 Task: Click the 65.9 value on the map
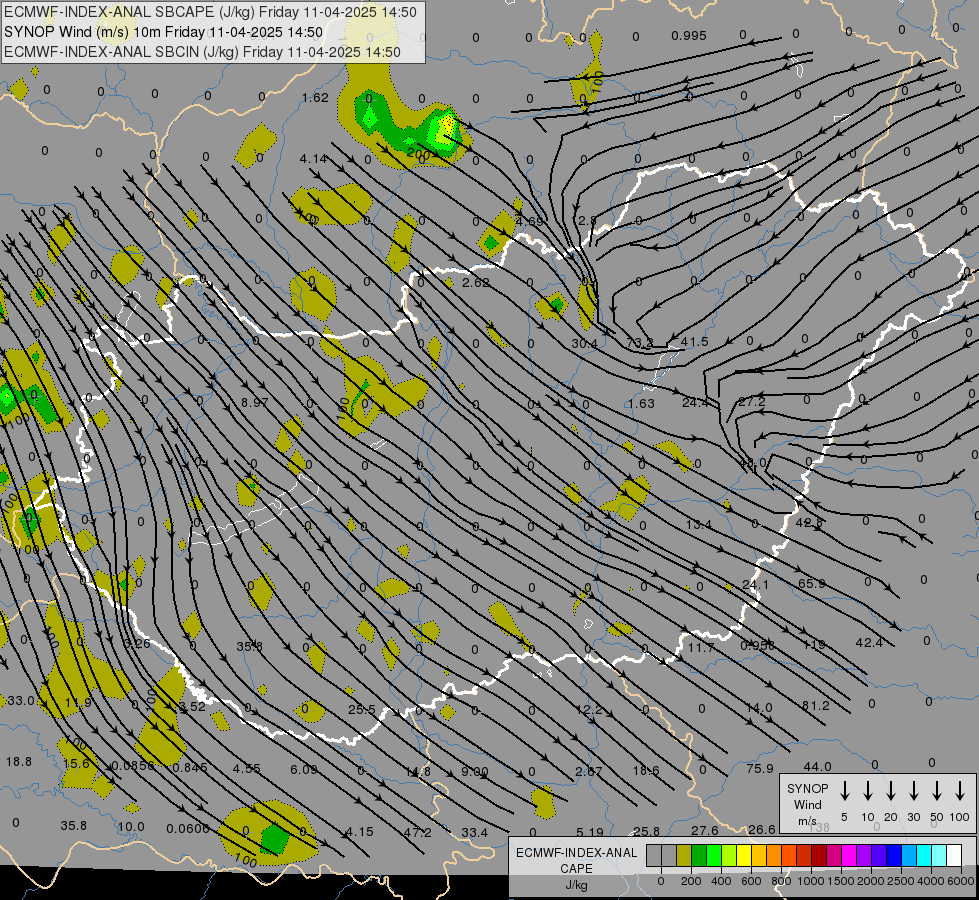pos(812,583)
